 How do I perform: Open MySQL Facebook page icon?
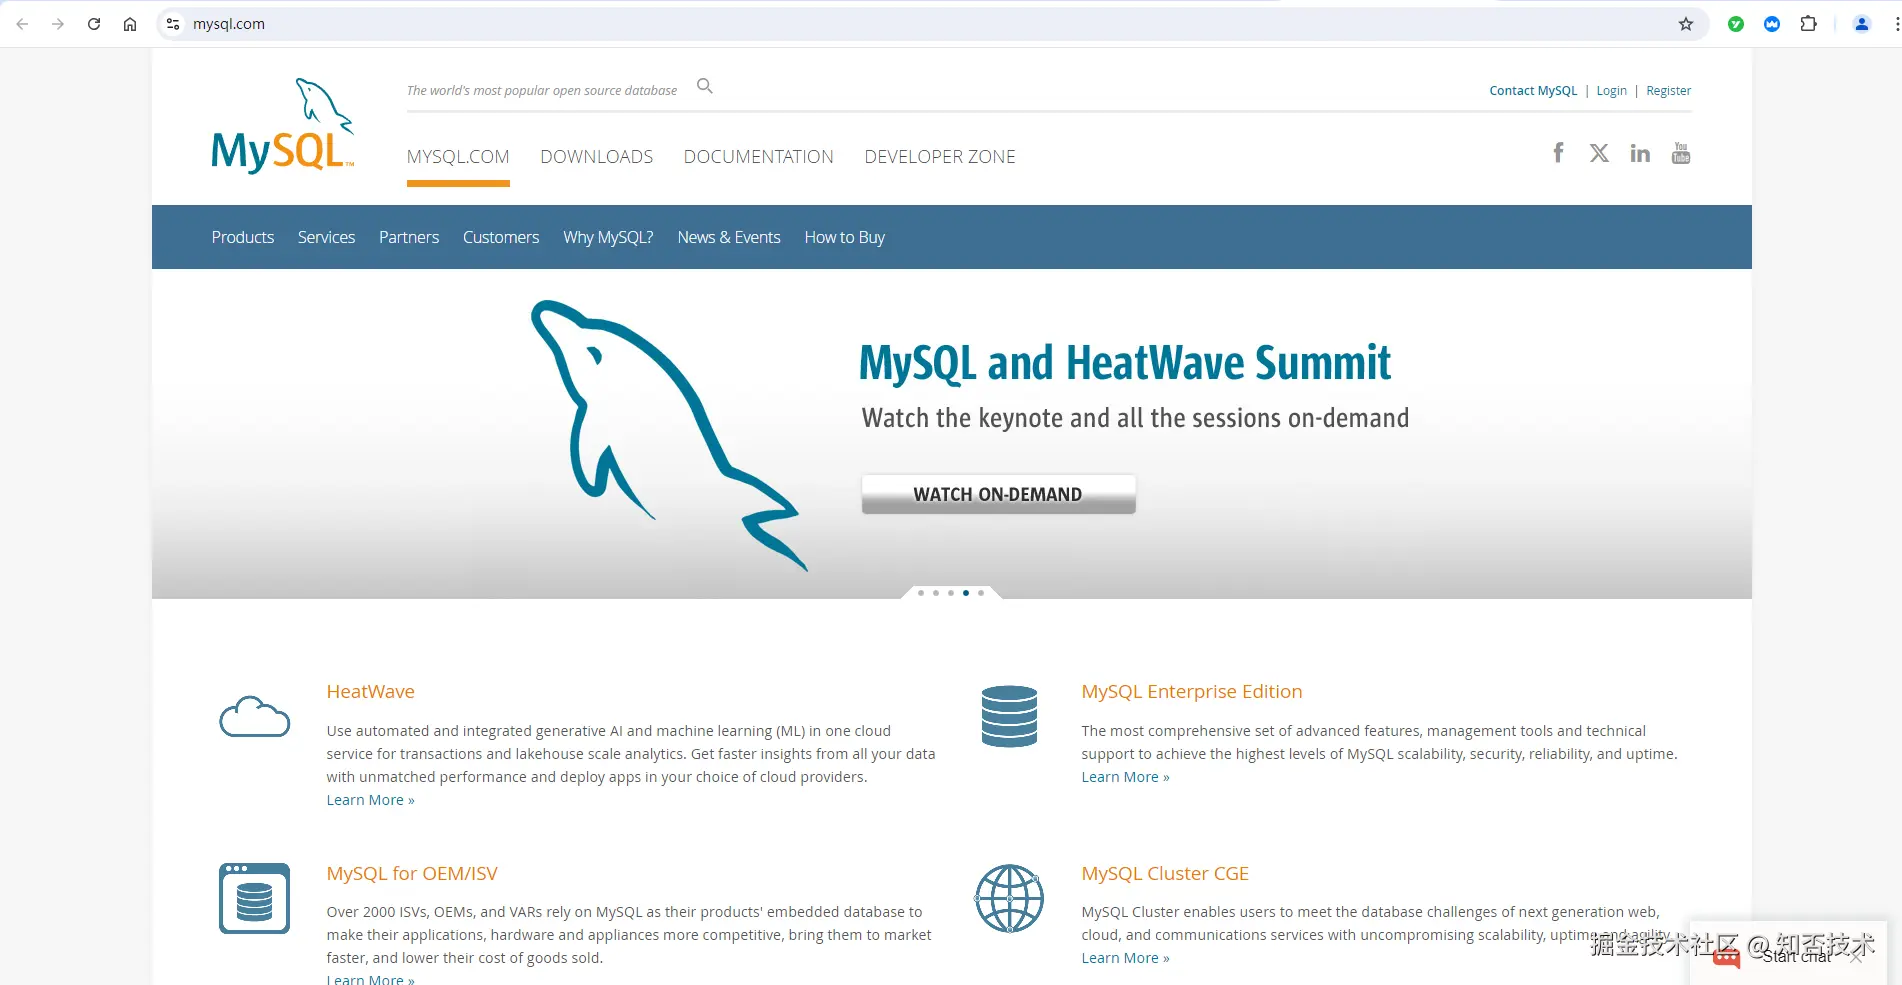coord(1558,152)
